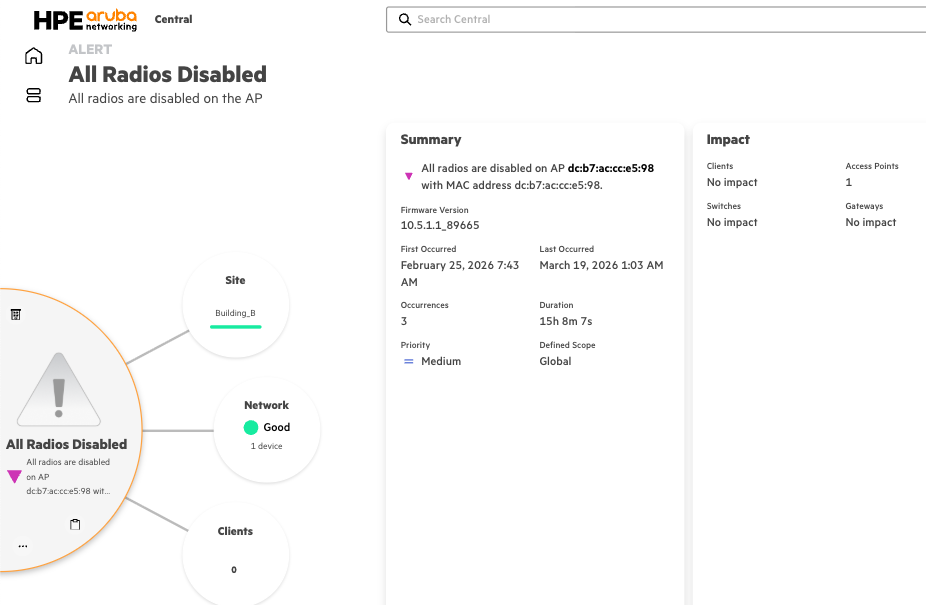
Task: Open the ellipsis menu on alert circle
Action: (x=23, y=546)
